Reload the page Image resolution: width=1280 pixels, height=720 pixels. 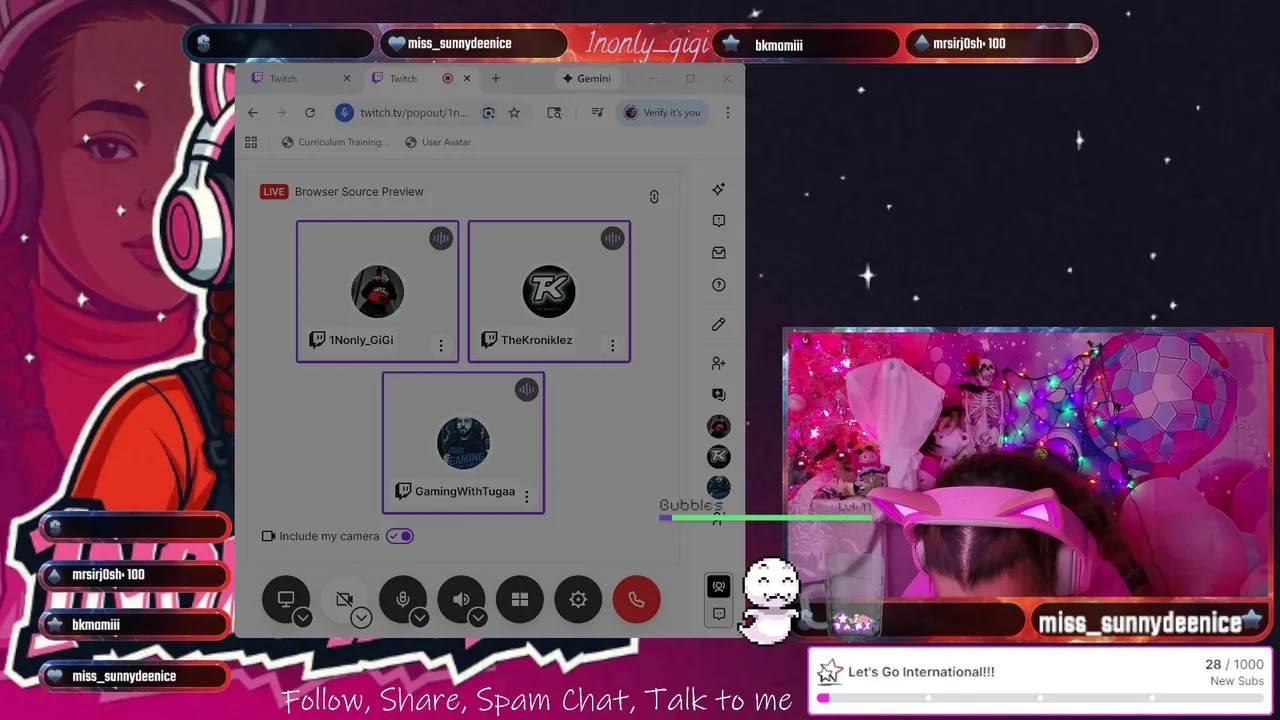point(310,113)
